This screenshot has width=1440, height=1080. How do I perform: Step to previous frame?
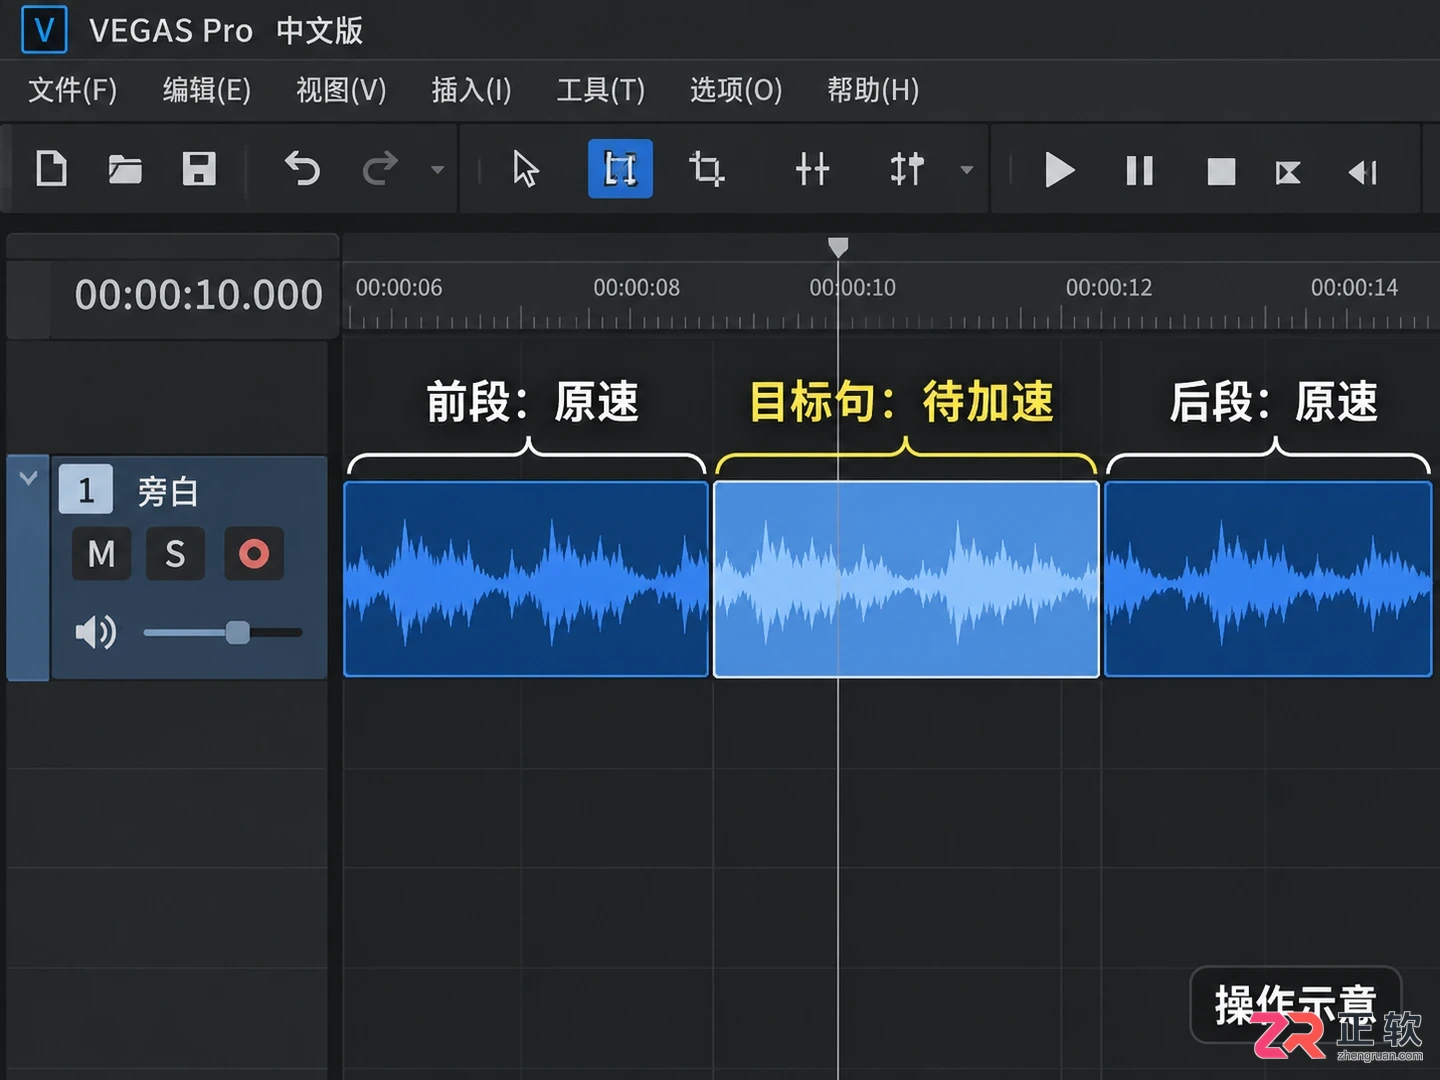click(x=1363, y=172)
